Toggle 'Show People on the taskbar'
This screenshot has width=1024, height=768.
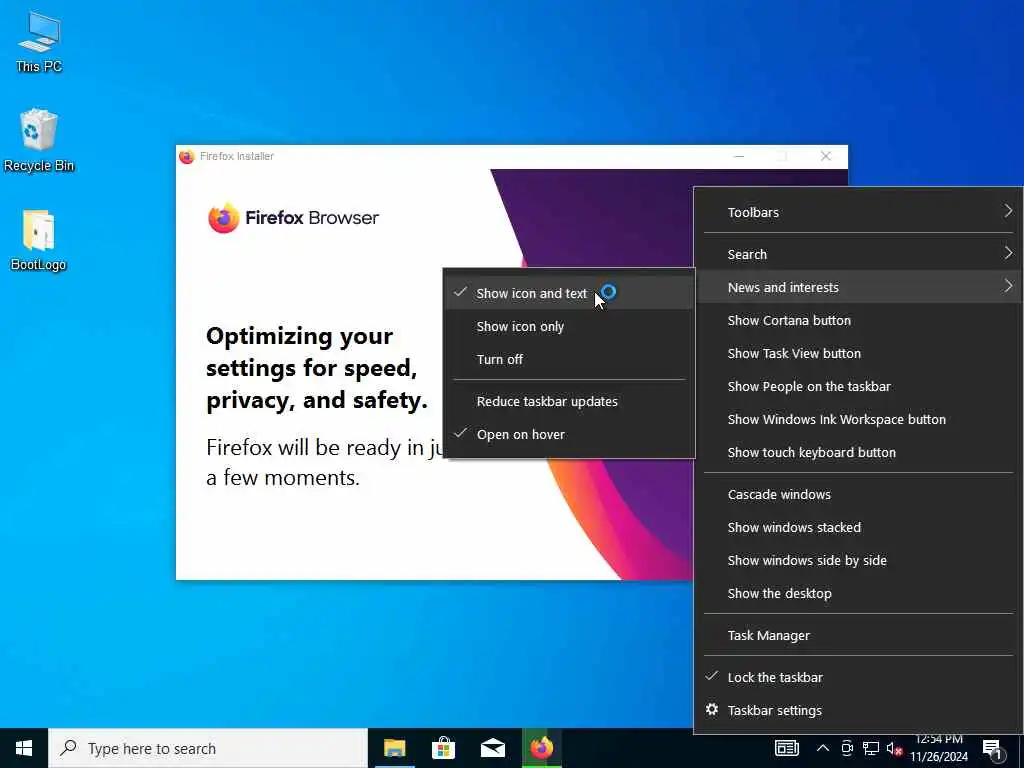(x=857, y=386)
